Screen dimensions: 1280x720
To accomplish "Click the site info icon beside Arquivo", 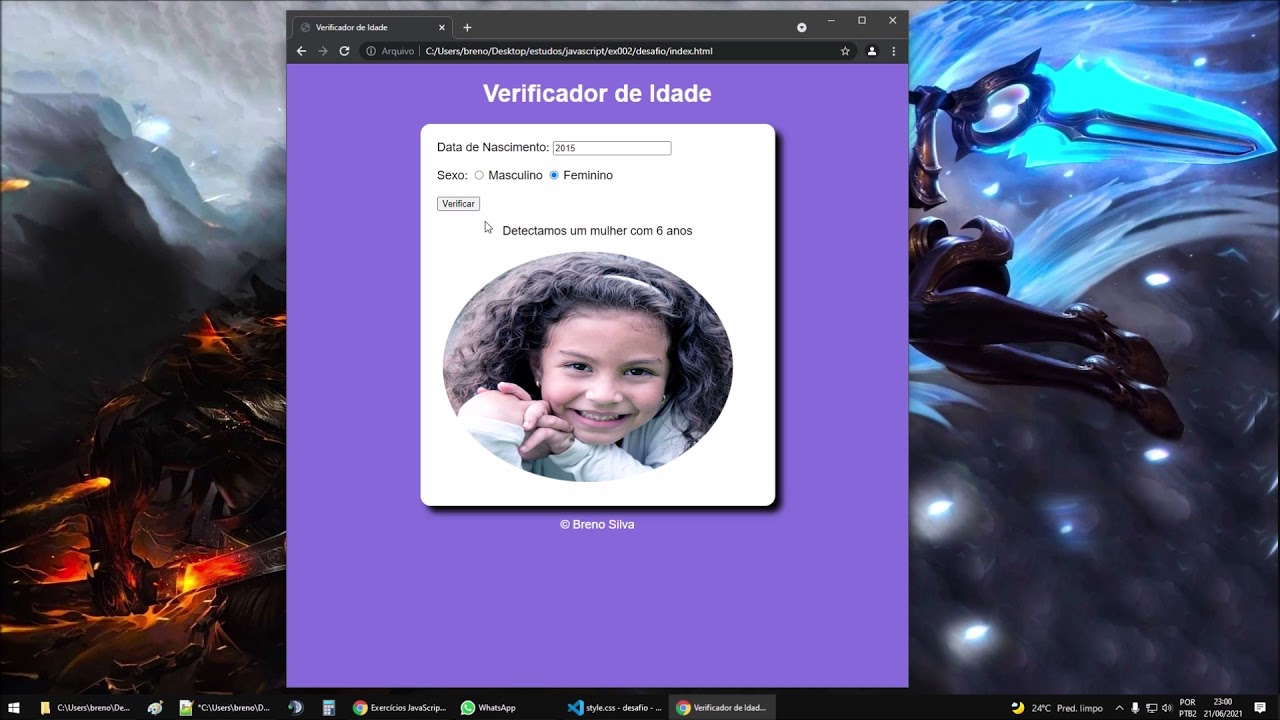I will click(371, 51).
